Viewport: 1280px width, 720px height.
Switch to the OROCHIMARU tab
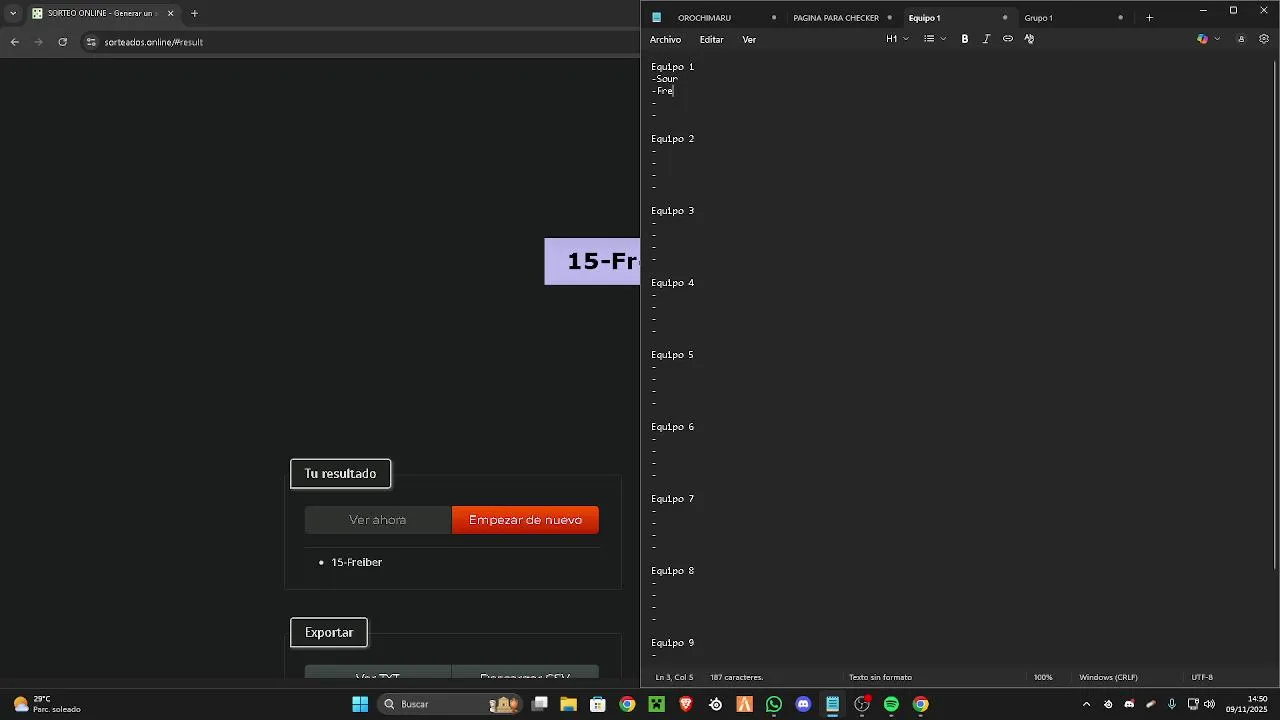tap(714, 18)
